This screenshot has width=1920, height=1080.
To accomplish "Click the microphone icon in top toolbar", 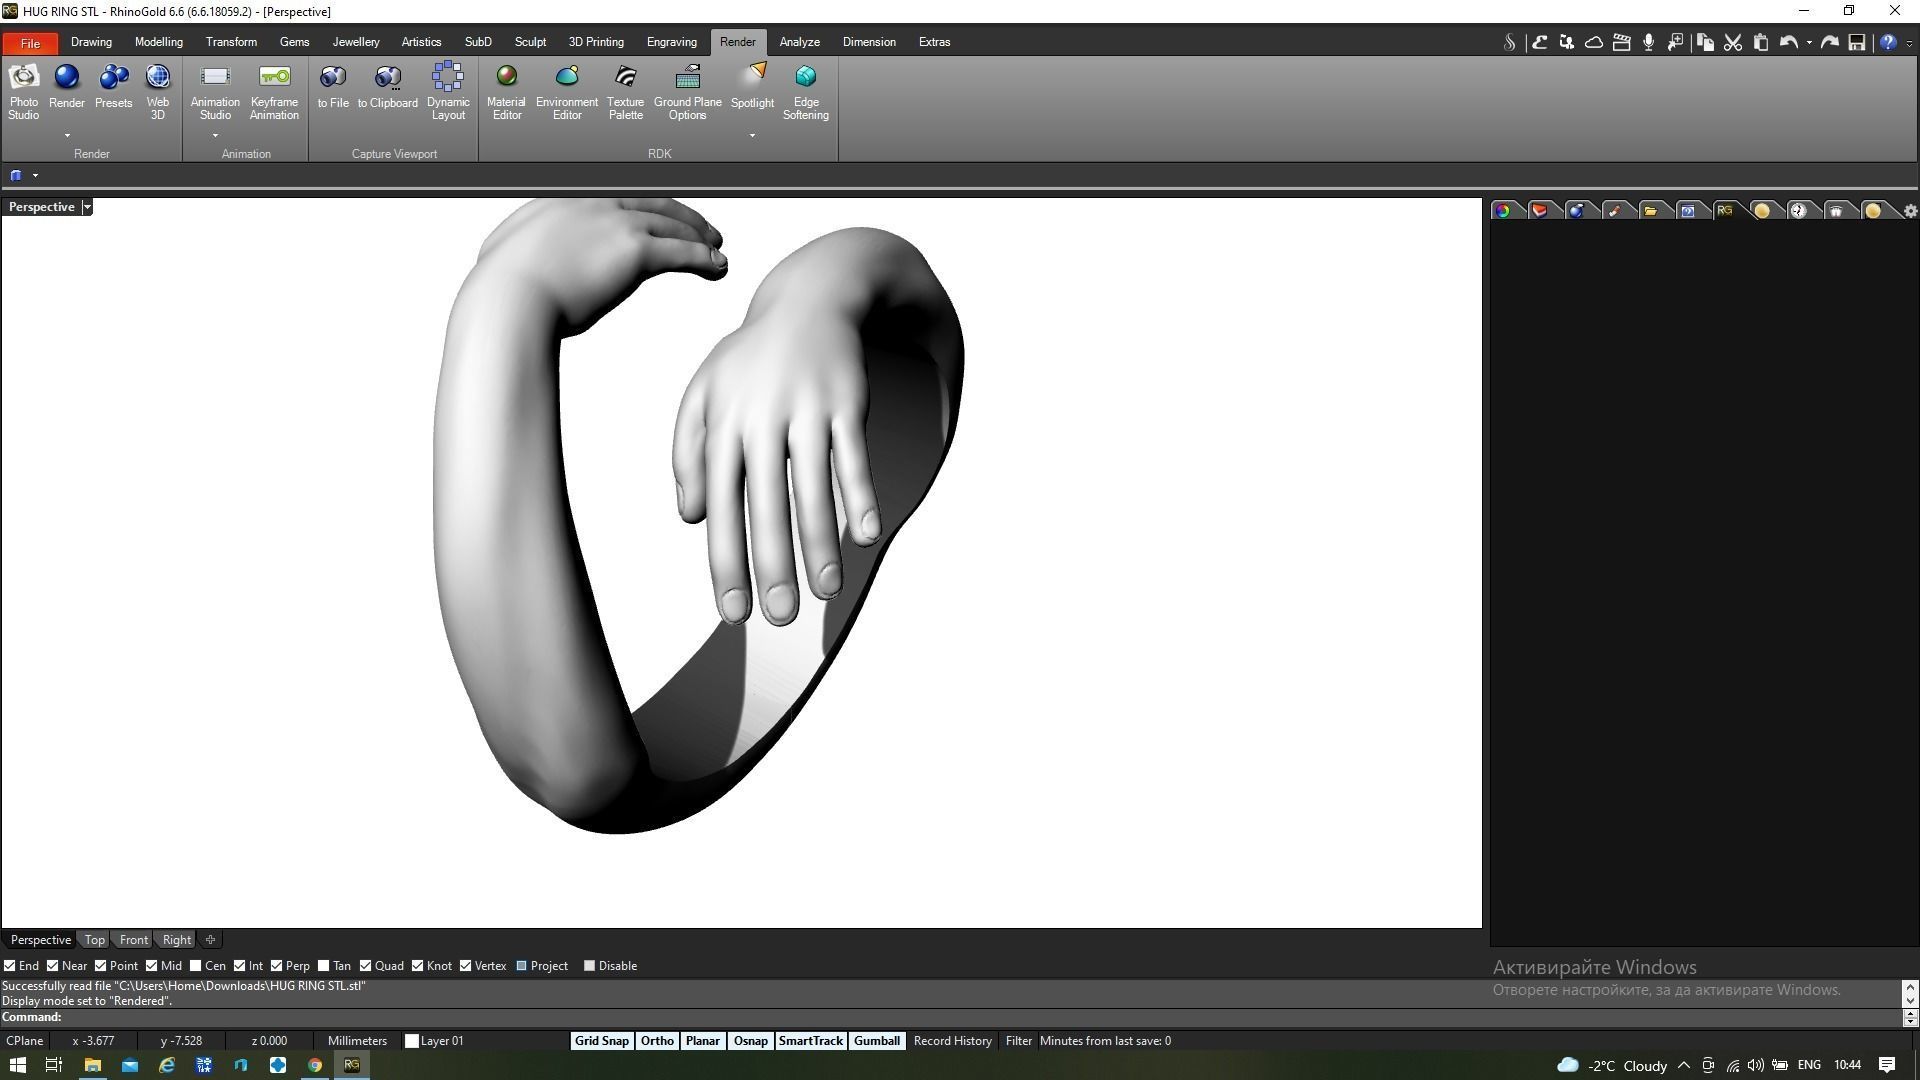I will click(x=1648, y=42).
